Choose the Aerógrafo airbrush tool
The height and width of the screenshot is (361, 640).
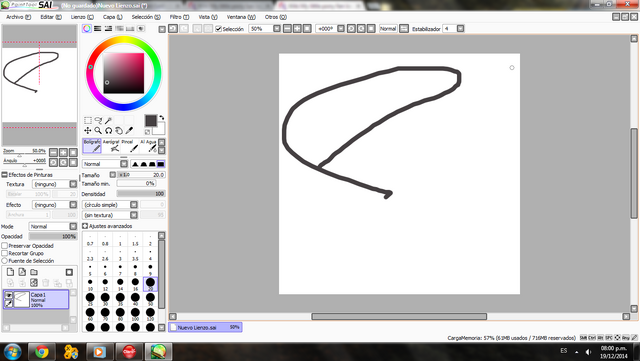tap(111, 146)
